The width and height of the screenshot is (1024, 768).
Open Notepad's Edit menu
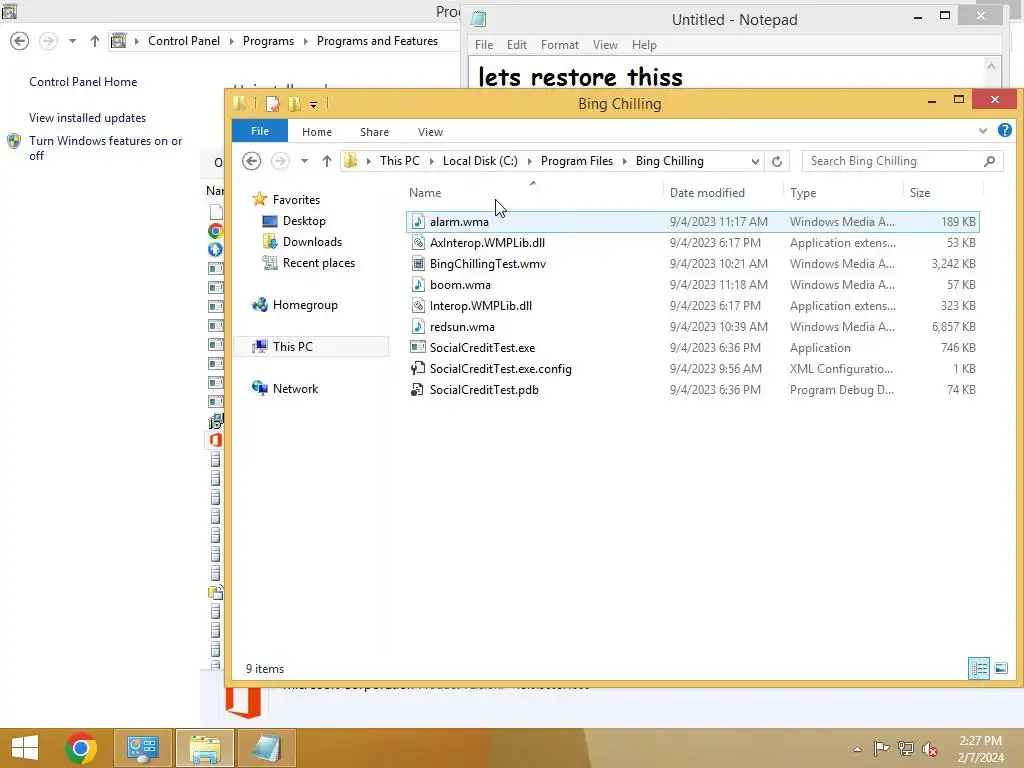pyautogui.click(x=517, y=44)
